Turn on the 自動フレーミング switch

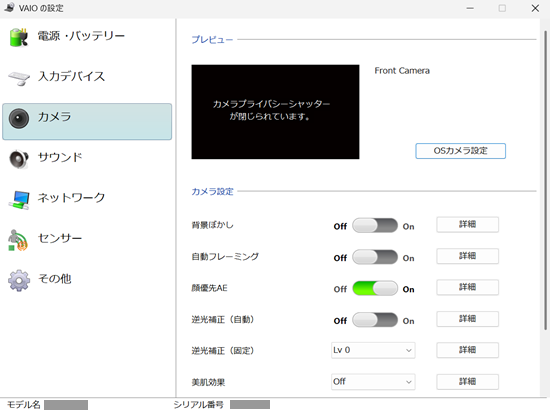point(375,257)
